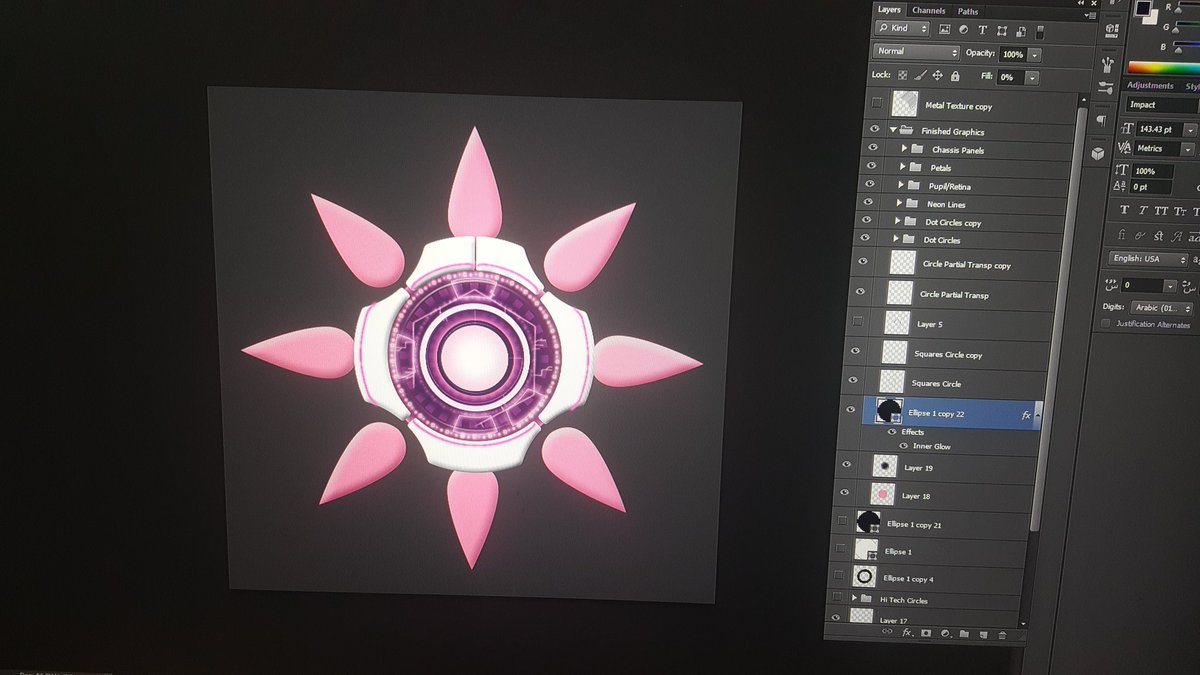Open the Normal blend mode dropdown

(916, 52)
